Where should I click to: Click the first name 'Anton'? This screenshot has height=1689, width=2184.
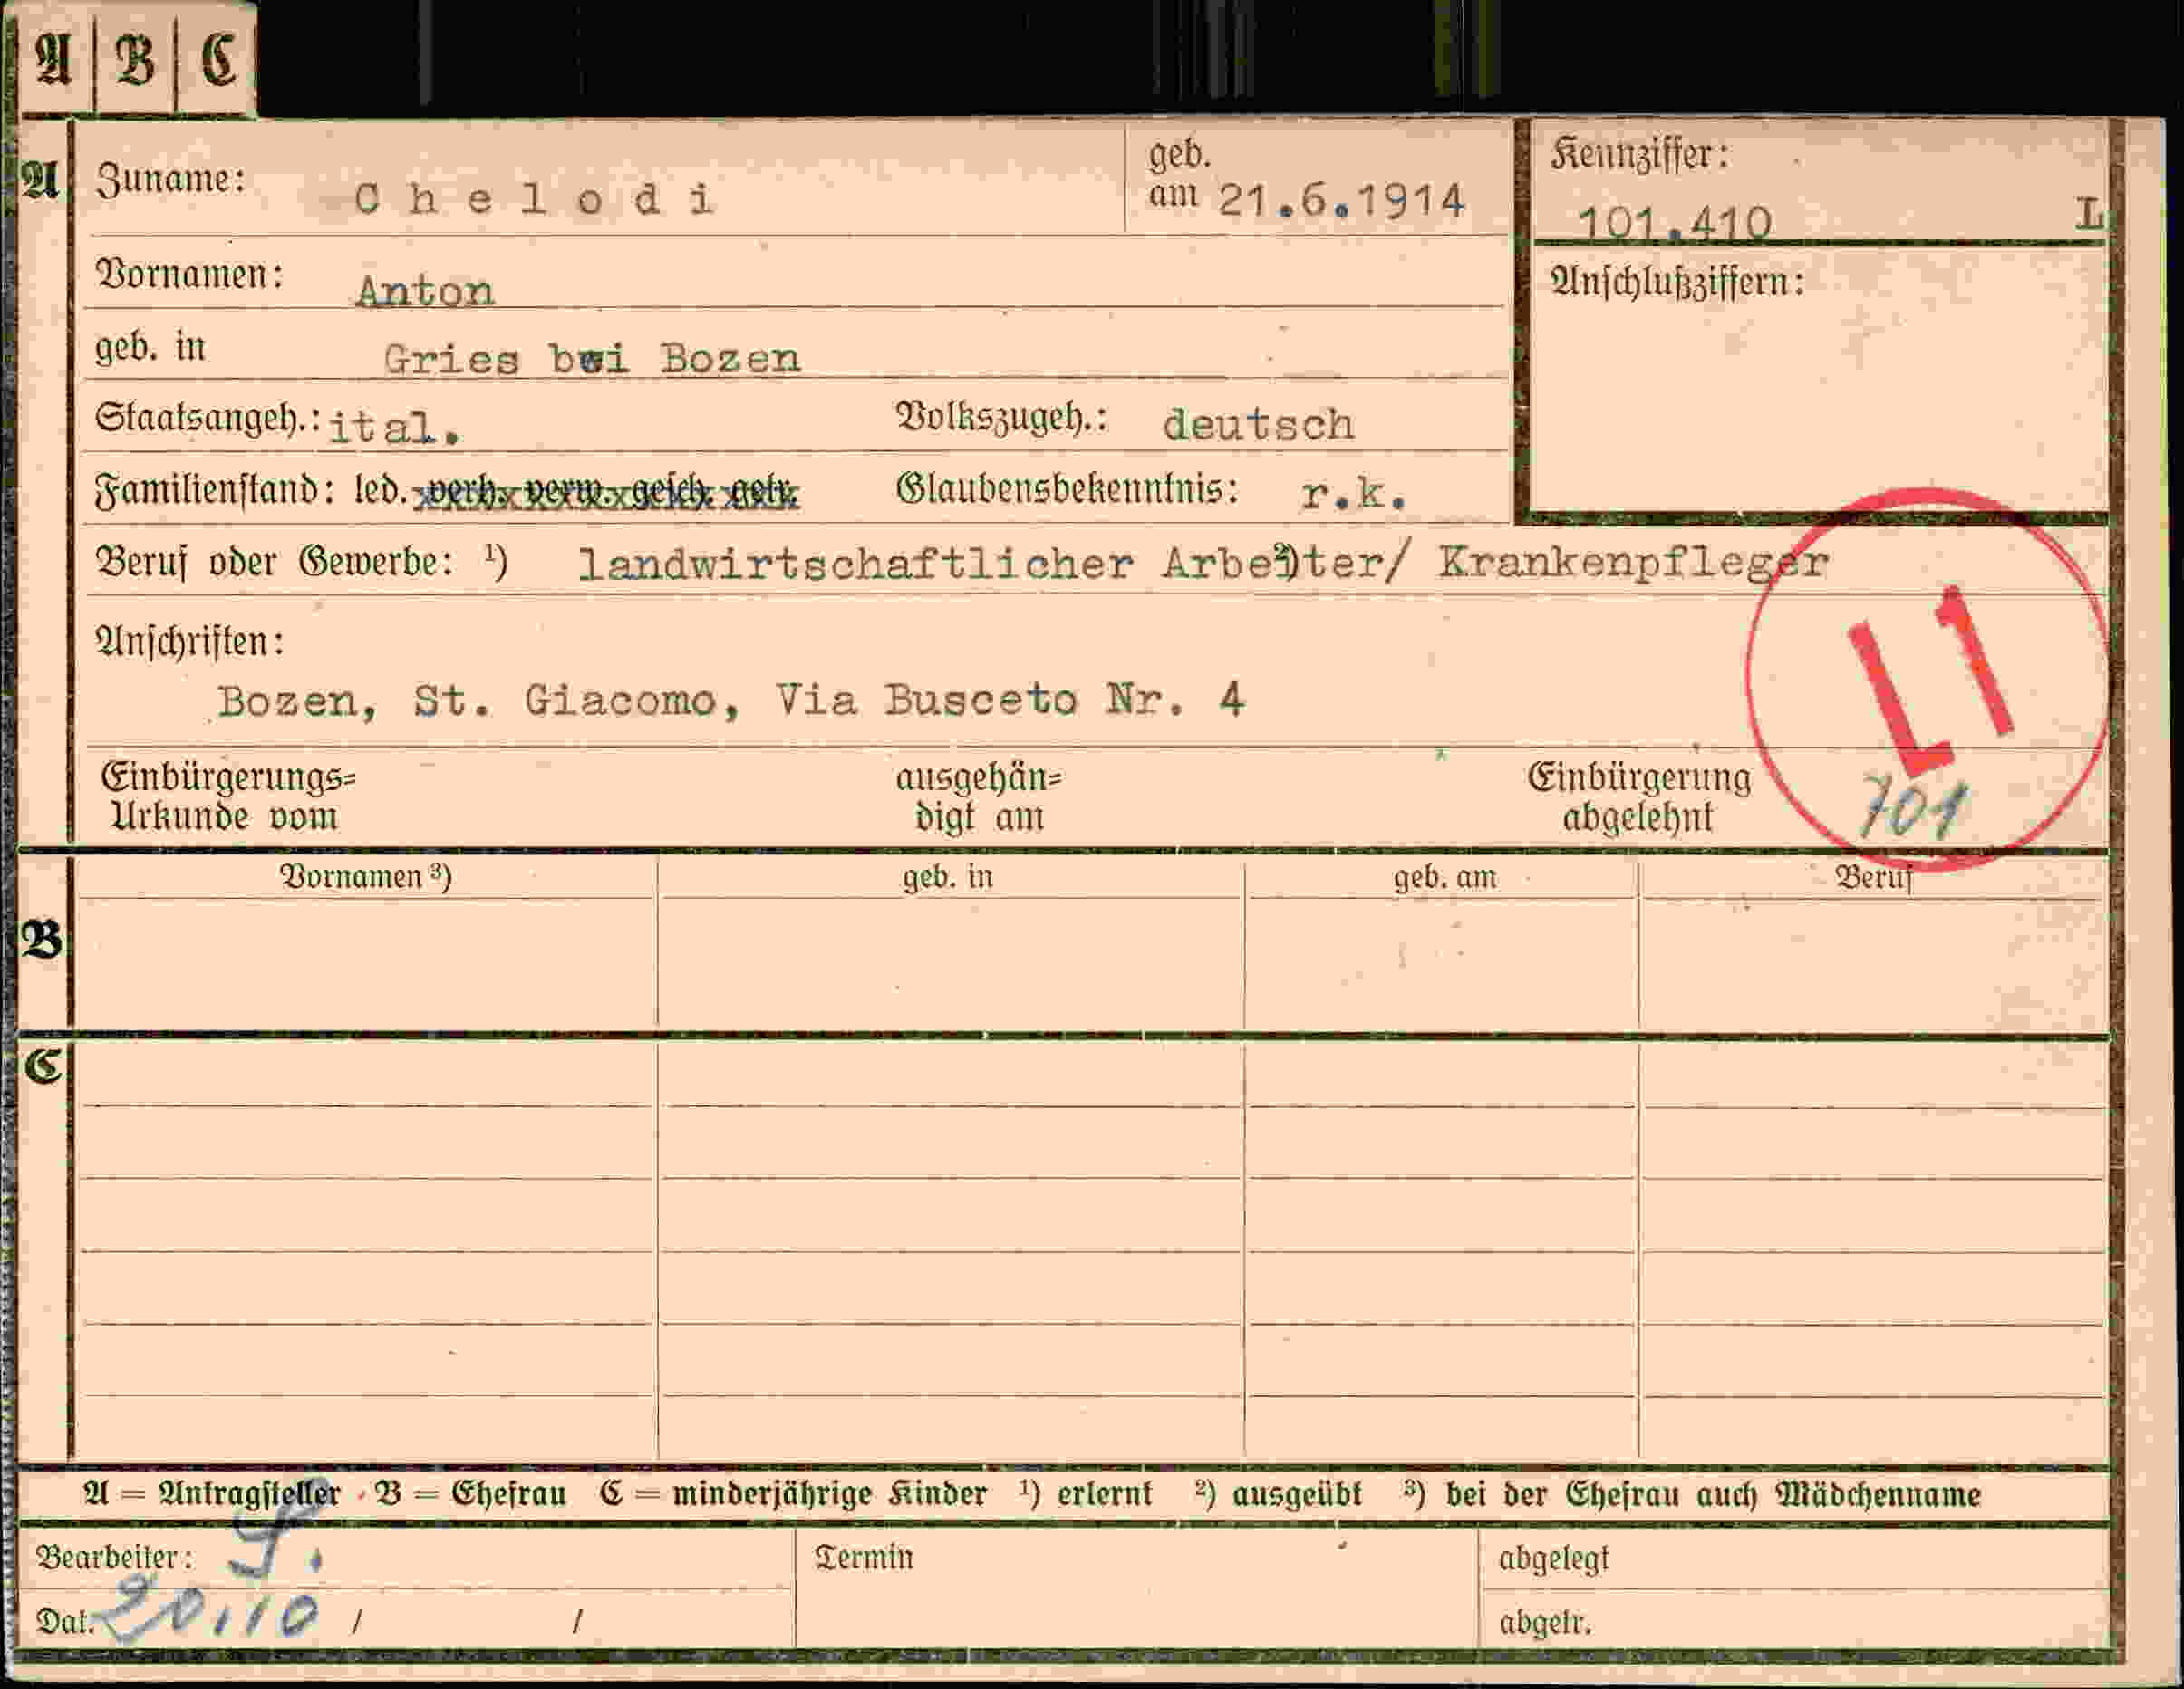pos(425,290)
